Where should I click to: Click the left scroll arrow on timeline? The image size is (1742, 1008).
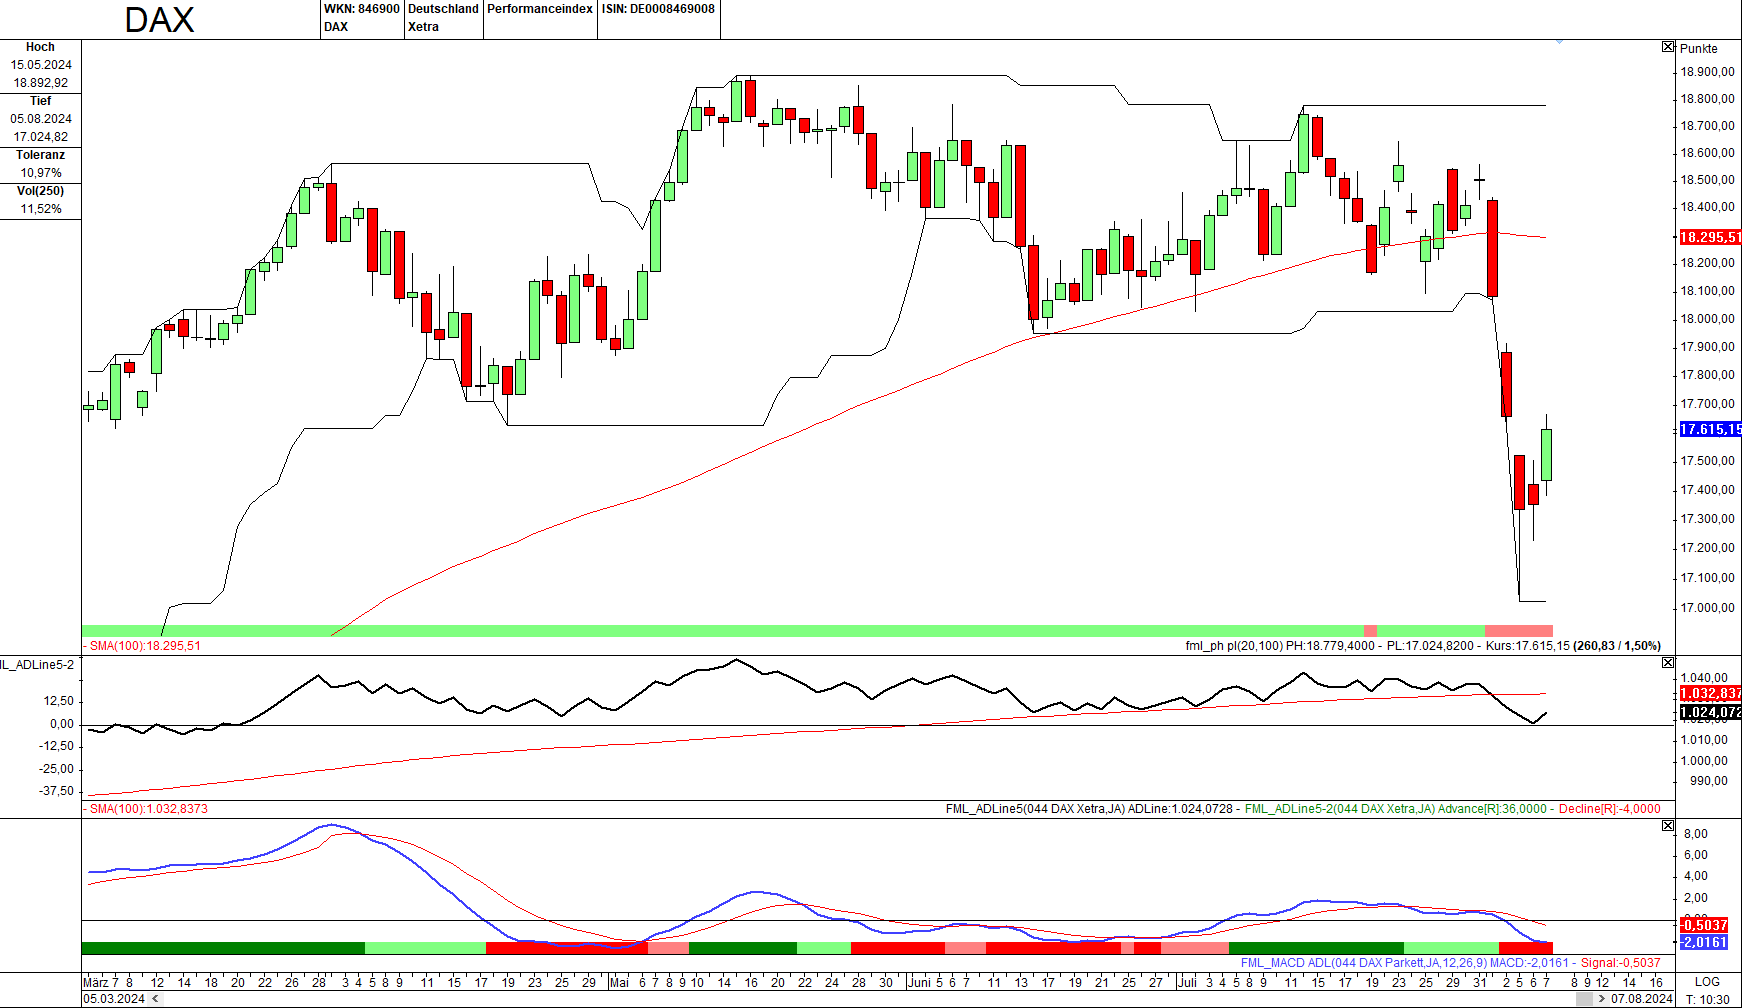coord(155,999)
